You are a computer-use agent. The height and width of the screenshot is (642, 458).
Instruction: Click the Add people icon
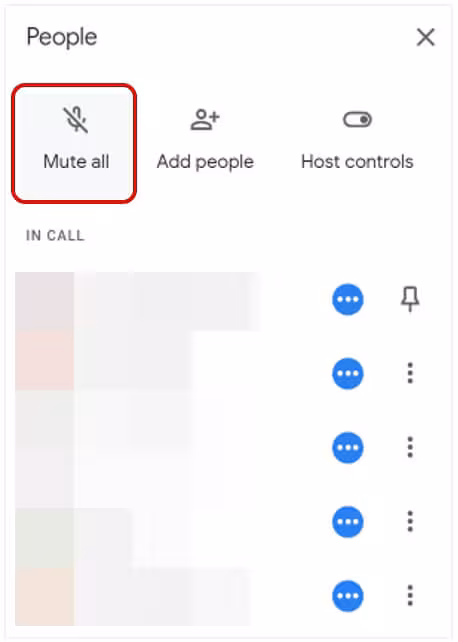[x=205, y=120]
